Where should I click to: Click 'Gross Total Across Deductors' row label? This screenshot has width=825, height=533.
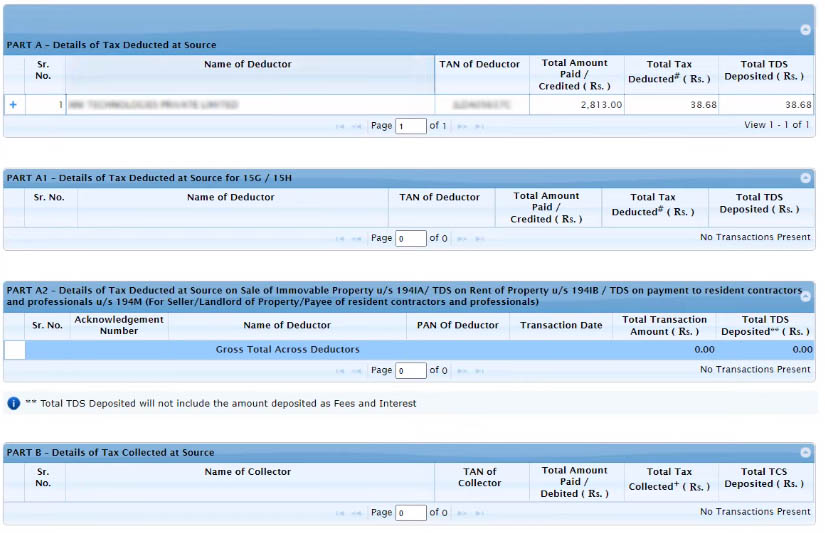287,349
